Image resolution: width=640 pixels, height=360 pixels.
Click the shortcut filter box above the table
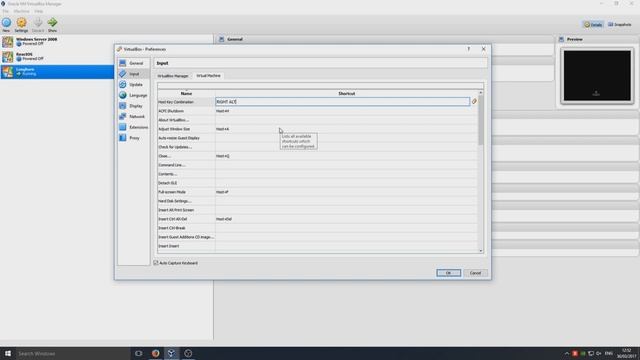coord(320,86)
